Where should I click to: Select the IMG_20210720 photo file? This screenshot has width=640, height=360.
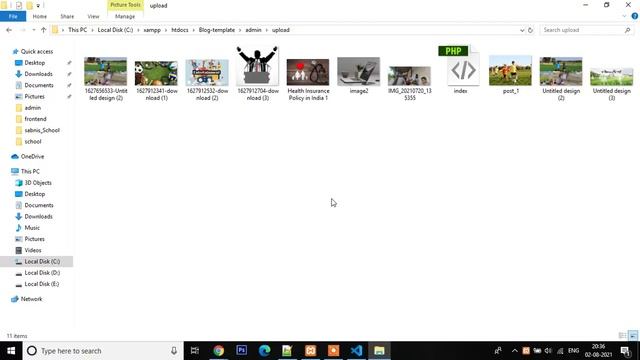[x=409, y=83]
